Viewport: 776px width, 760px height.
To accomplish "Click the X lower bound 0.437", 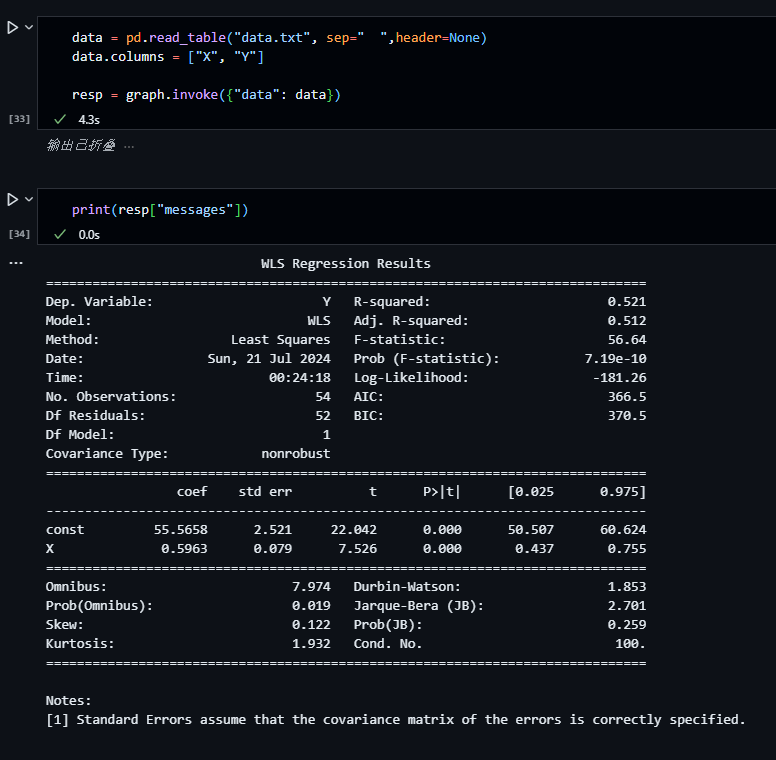I will [534, 549].
